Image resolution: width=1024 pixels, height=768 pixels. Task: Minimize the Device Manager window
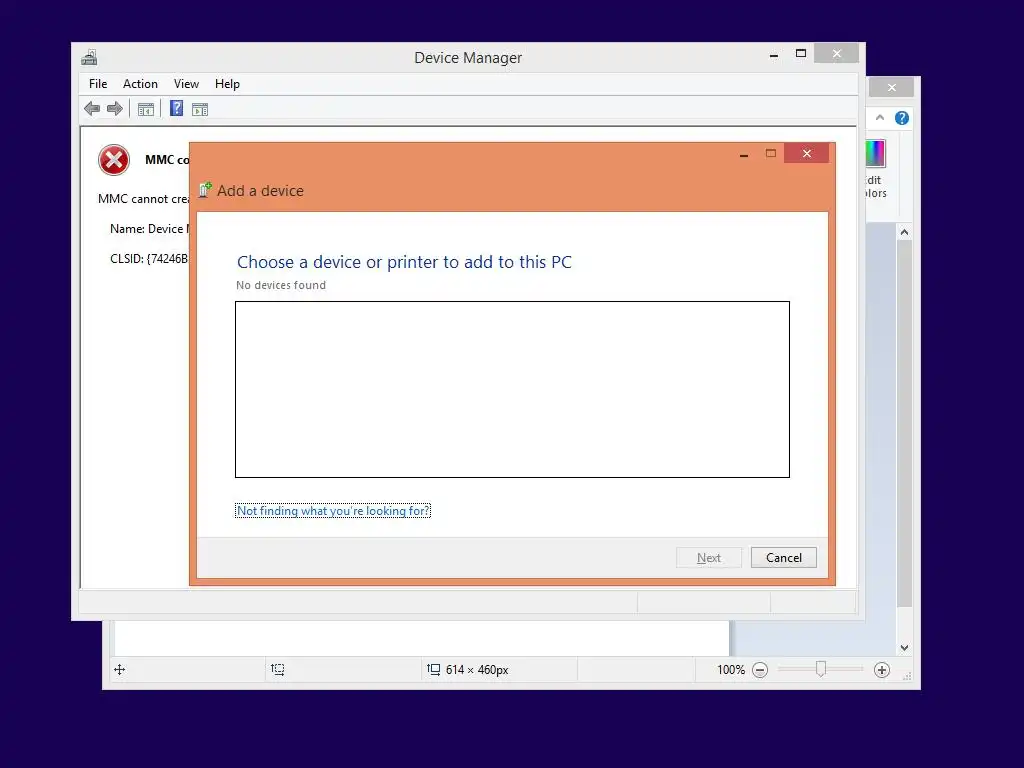point(774,55)
